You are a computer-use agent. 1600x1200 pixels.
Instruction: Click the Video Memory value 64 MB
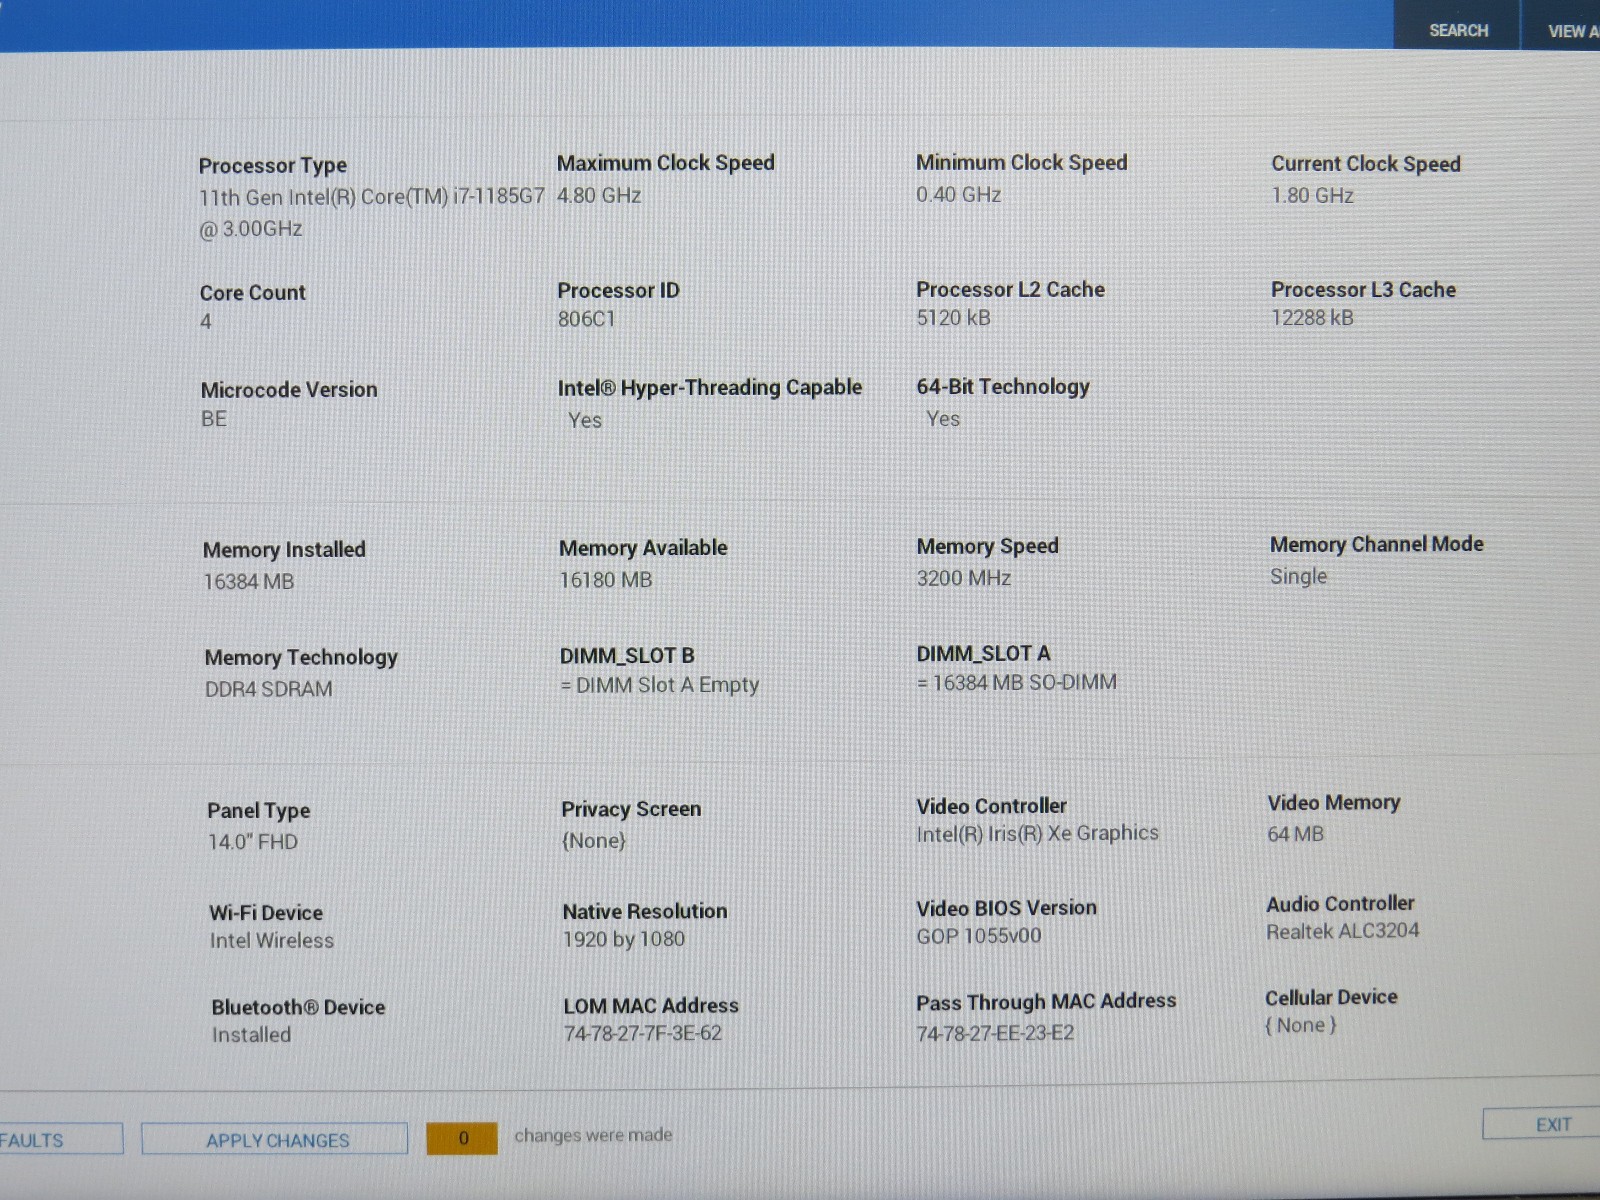1295,833
